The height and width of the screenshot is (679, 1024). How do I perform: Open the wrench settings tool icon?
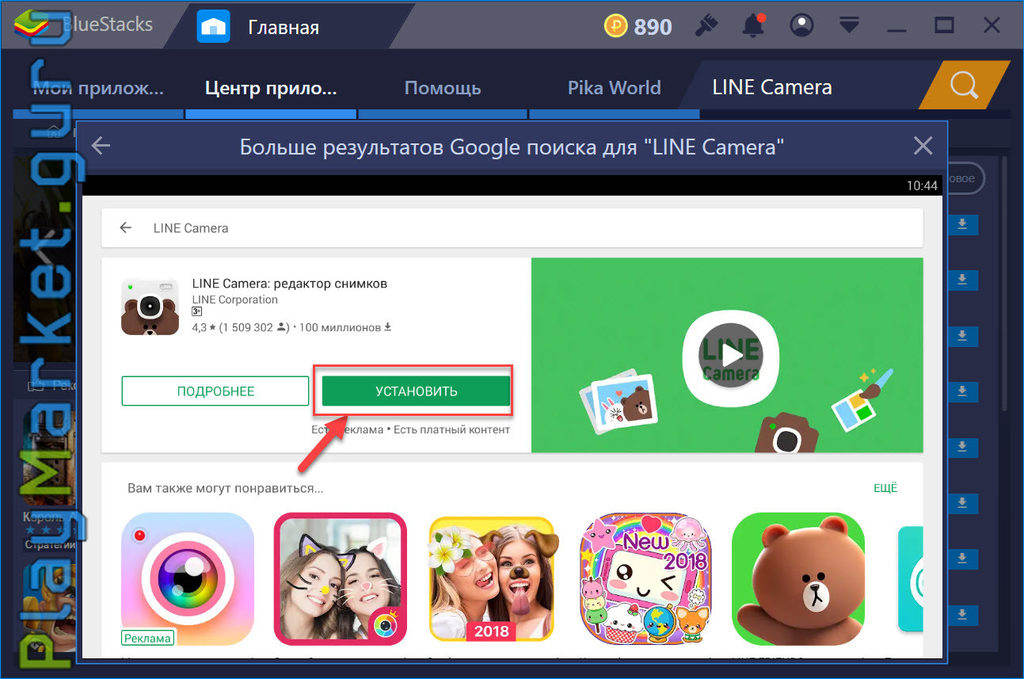(x=707, y=25)
